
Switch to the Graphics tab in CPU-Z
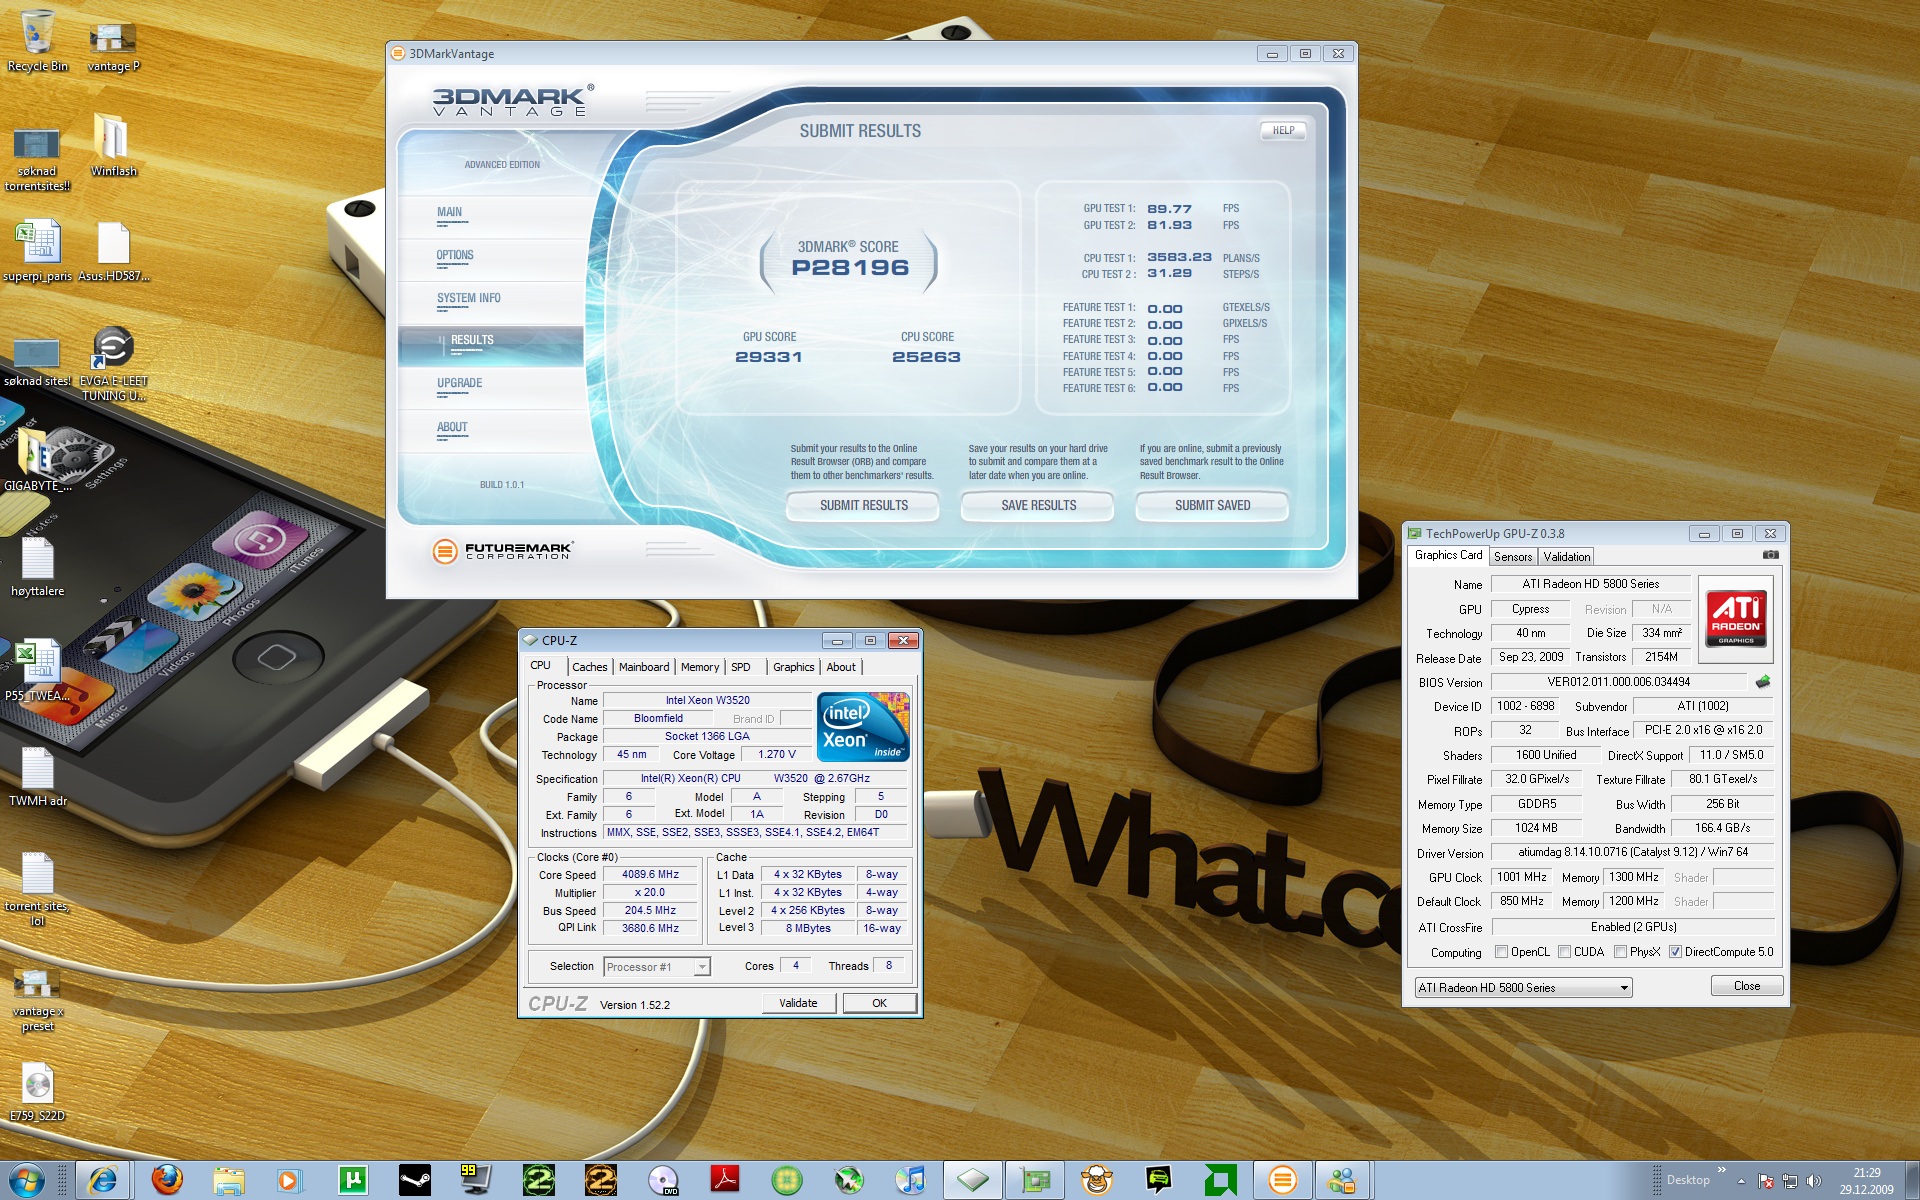793,667
